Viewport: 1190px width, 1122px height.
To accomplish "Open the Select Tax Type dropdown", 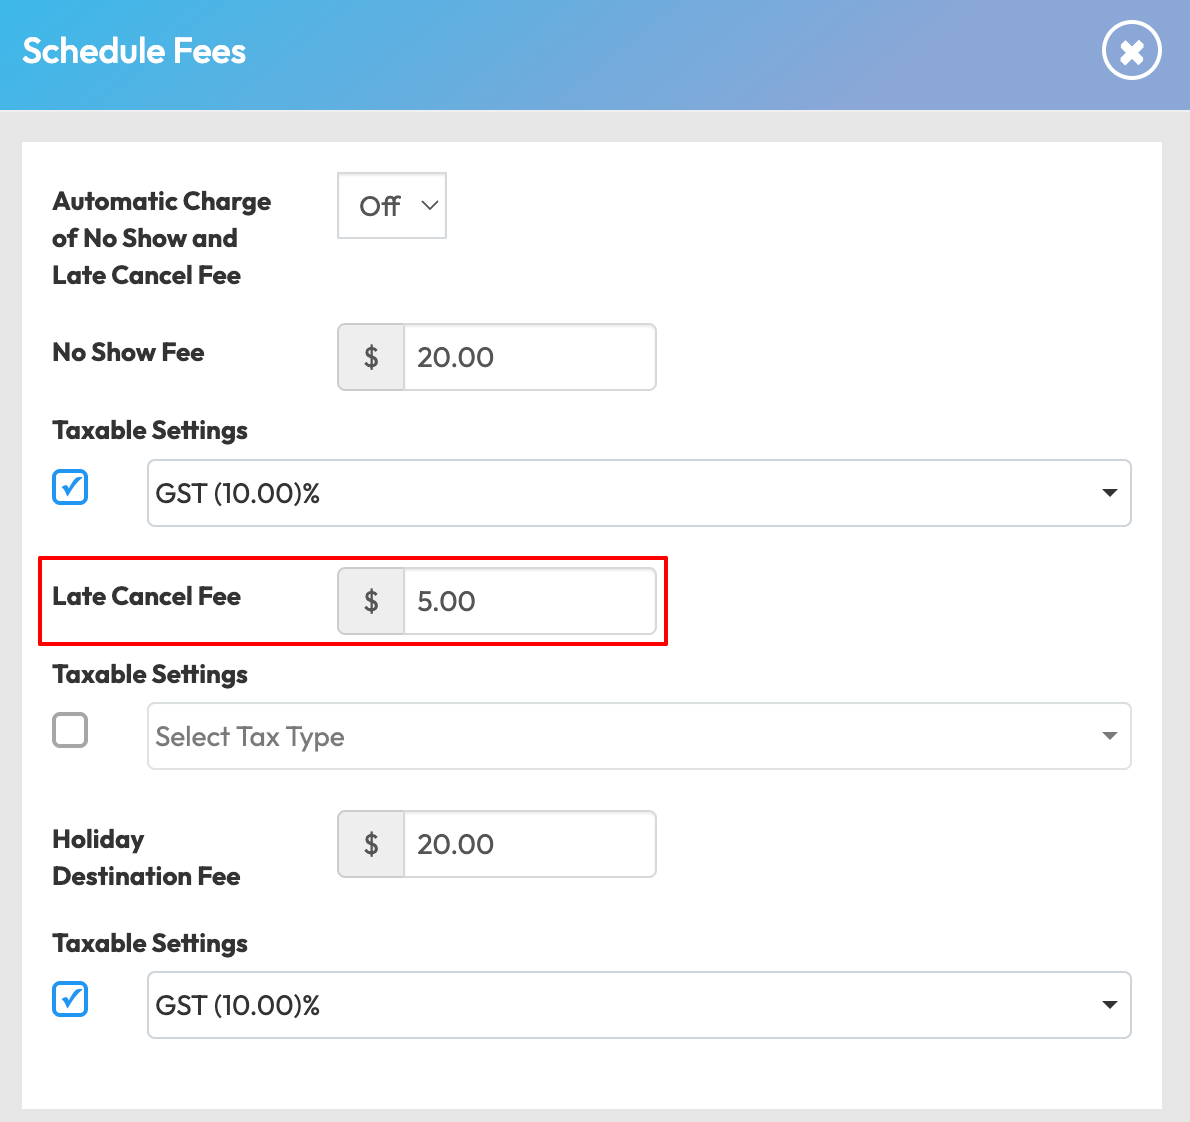I will coord(639,737).
